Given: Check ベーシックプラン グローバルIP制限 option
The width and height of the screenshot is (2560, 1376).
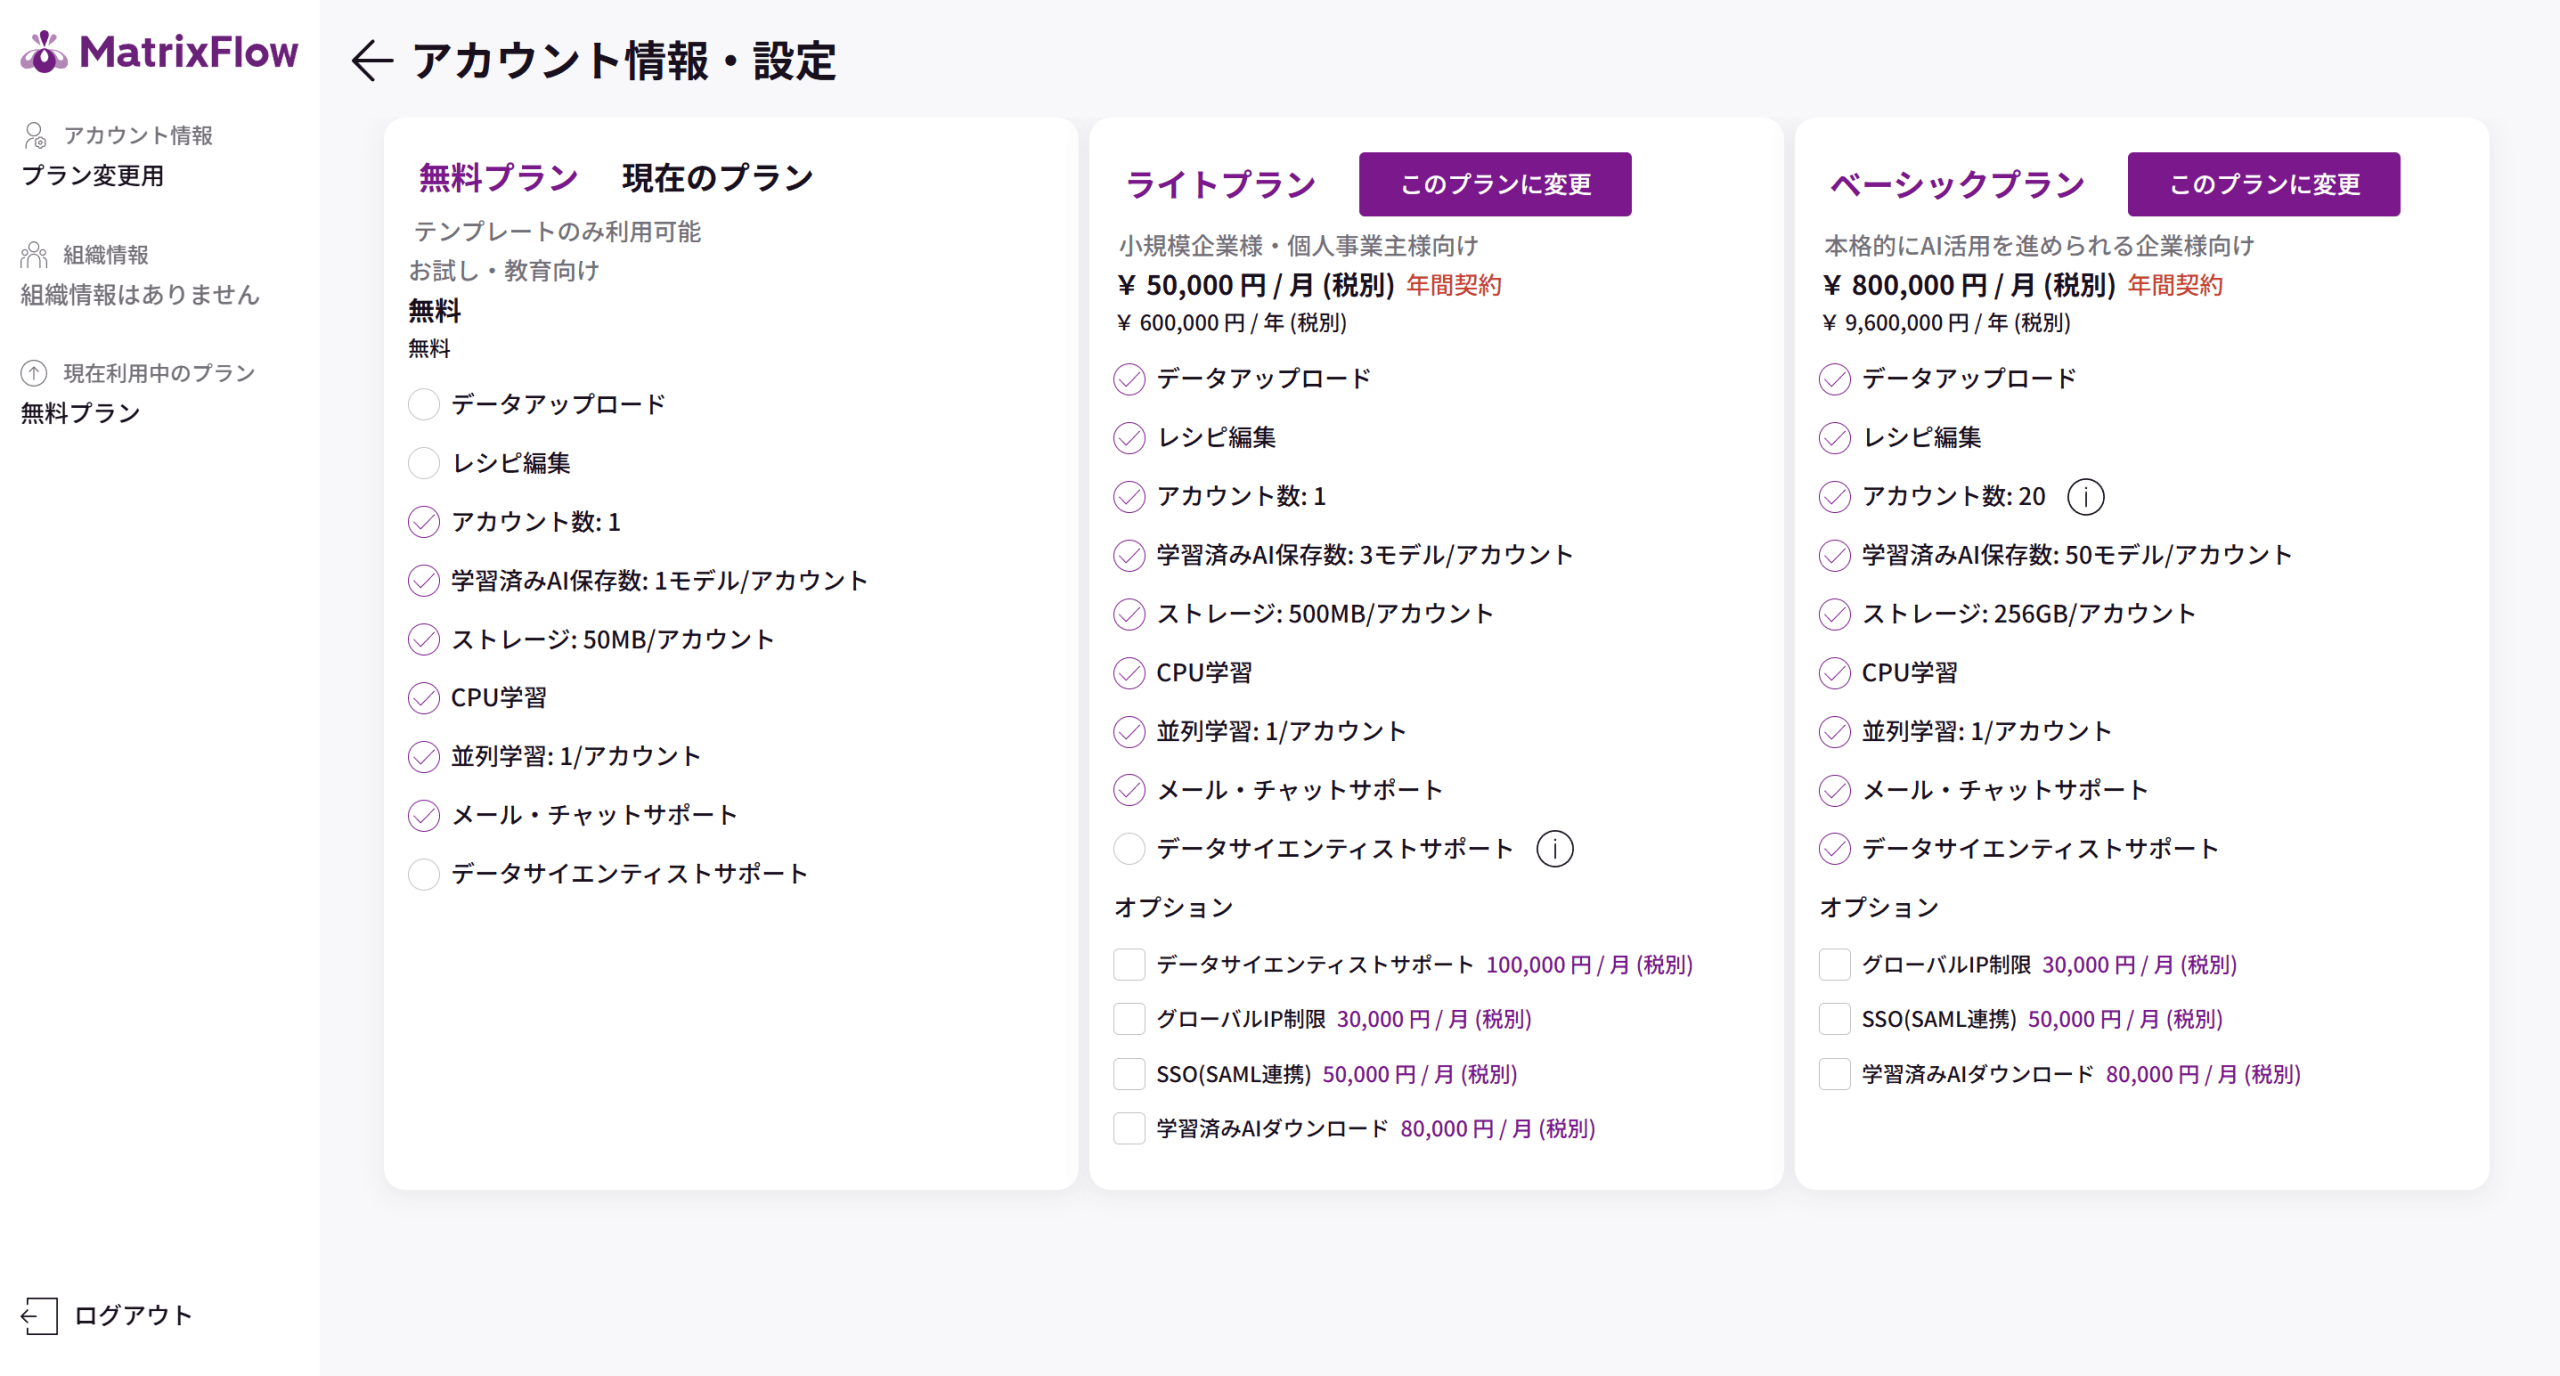Looking at the screenshot, I should [x=1835, y=965].
